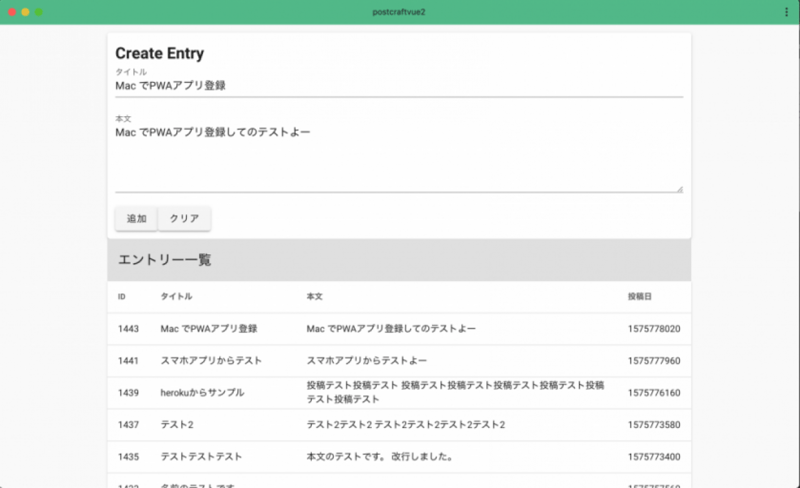Screen dimensions: 800x488
Task: Maximize window with the green button
Action: click(x=39, y=12)
